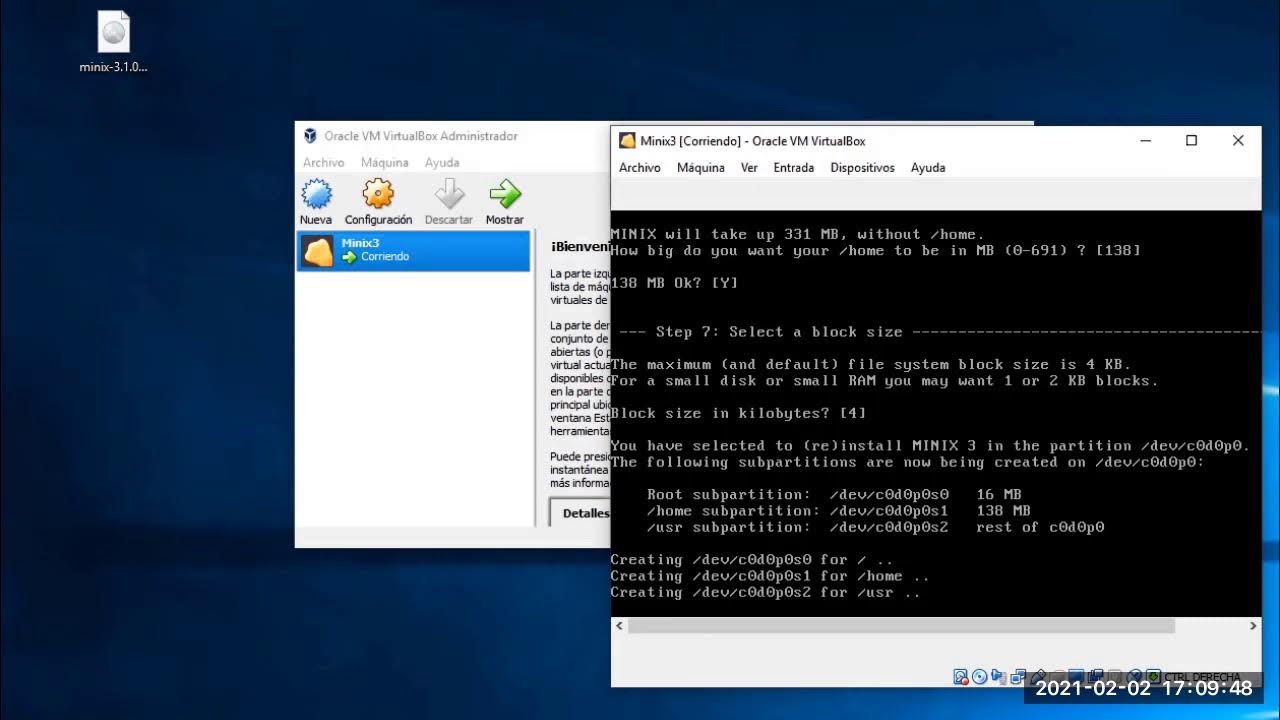Click 'Creating /dev/c0d0p0s2 for /usr' line
1280x720 pixels.
765,592
